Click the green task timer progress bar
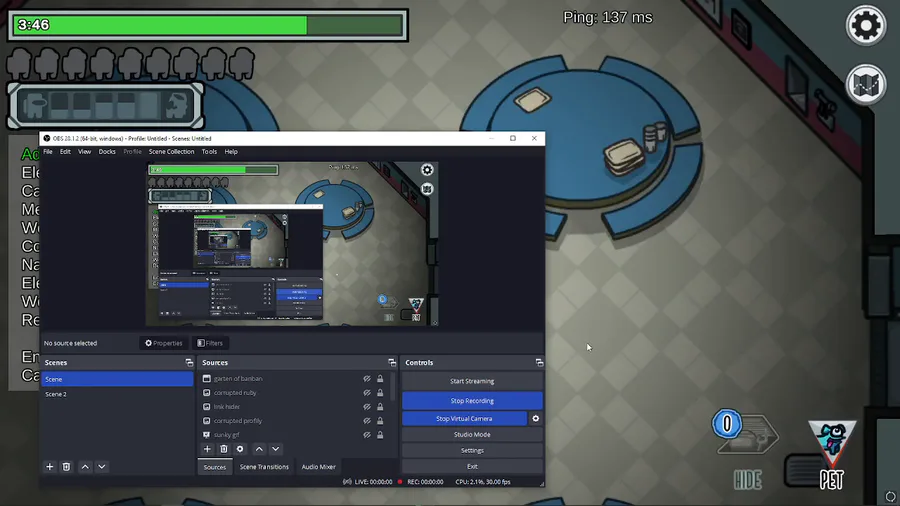The height and width of the screenshot is (506, 900). point(208,25)
